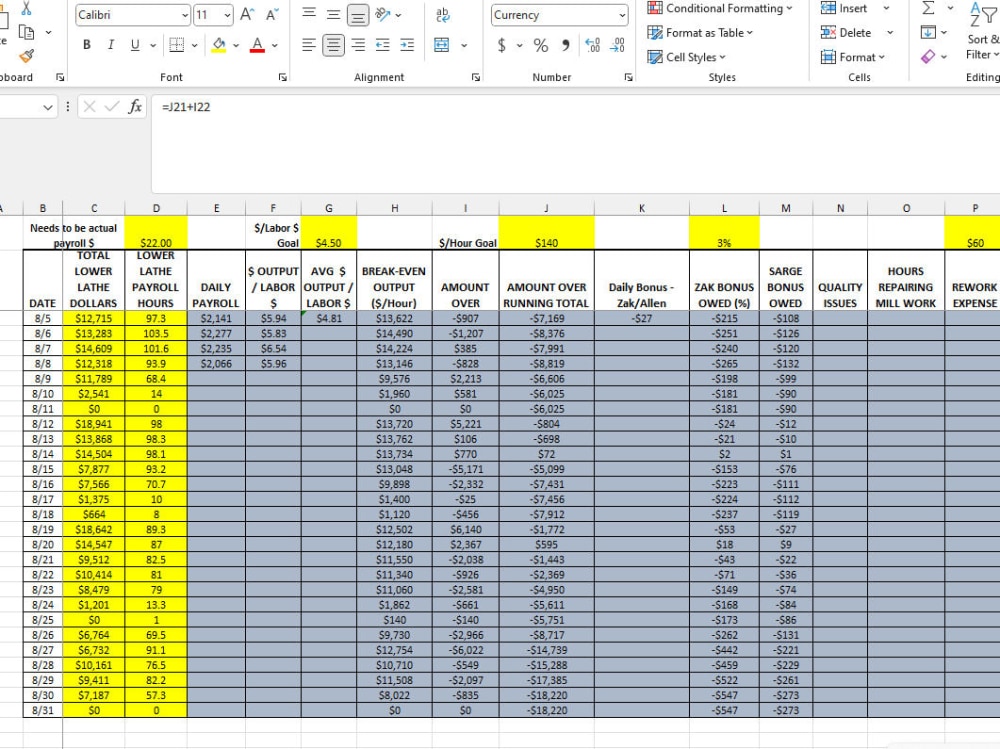Click Decrease Indent icon

[x=383, y=45]
